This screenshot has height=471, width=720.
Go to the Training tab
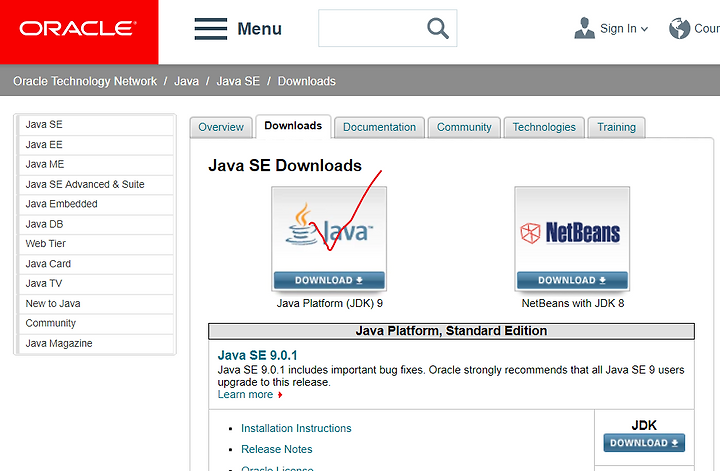(x=616, y=127)
